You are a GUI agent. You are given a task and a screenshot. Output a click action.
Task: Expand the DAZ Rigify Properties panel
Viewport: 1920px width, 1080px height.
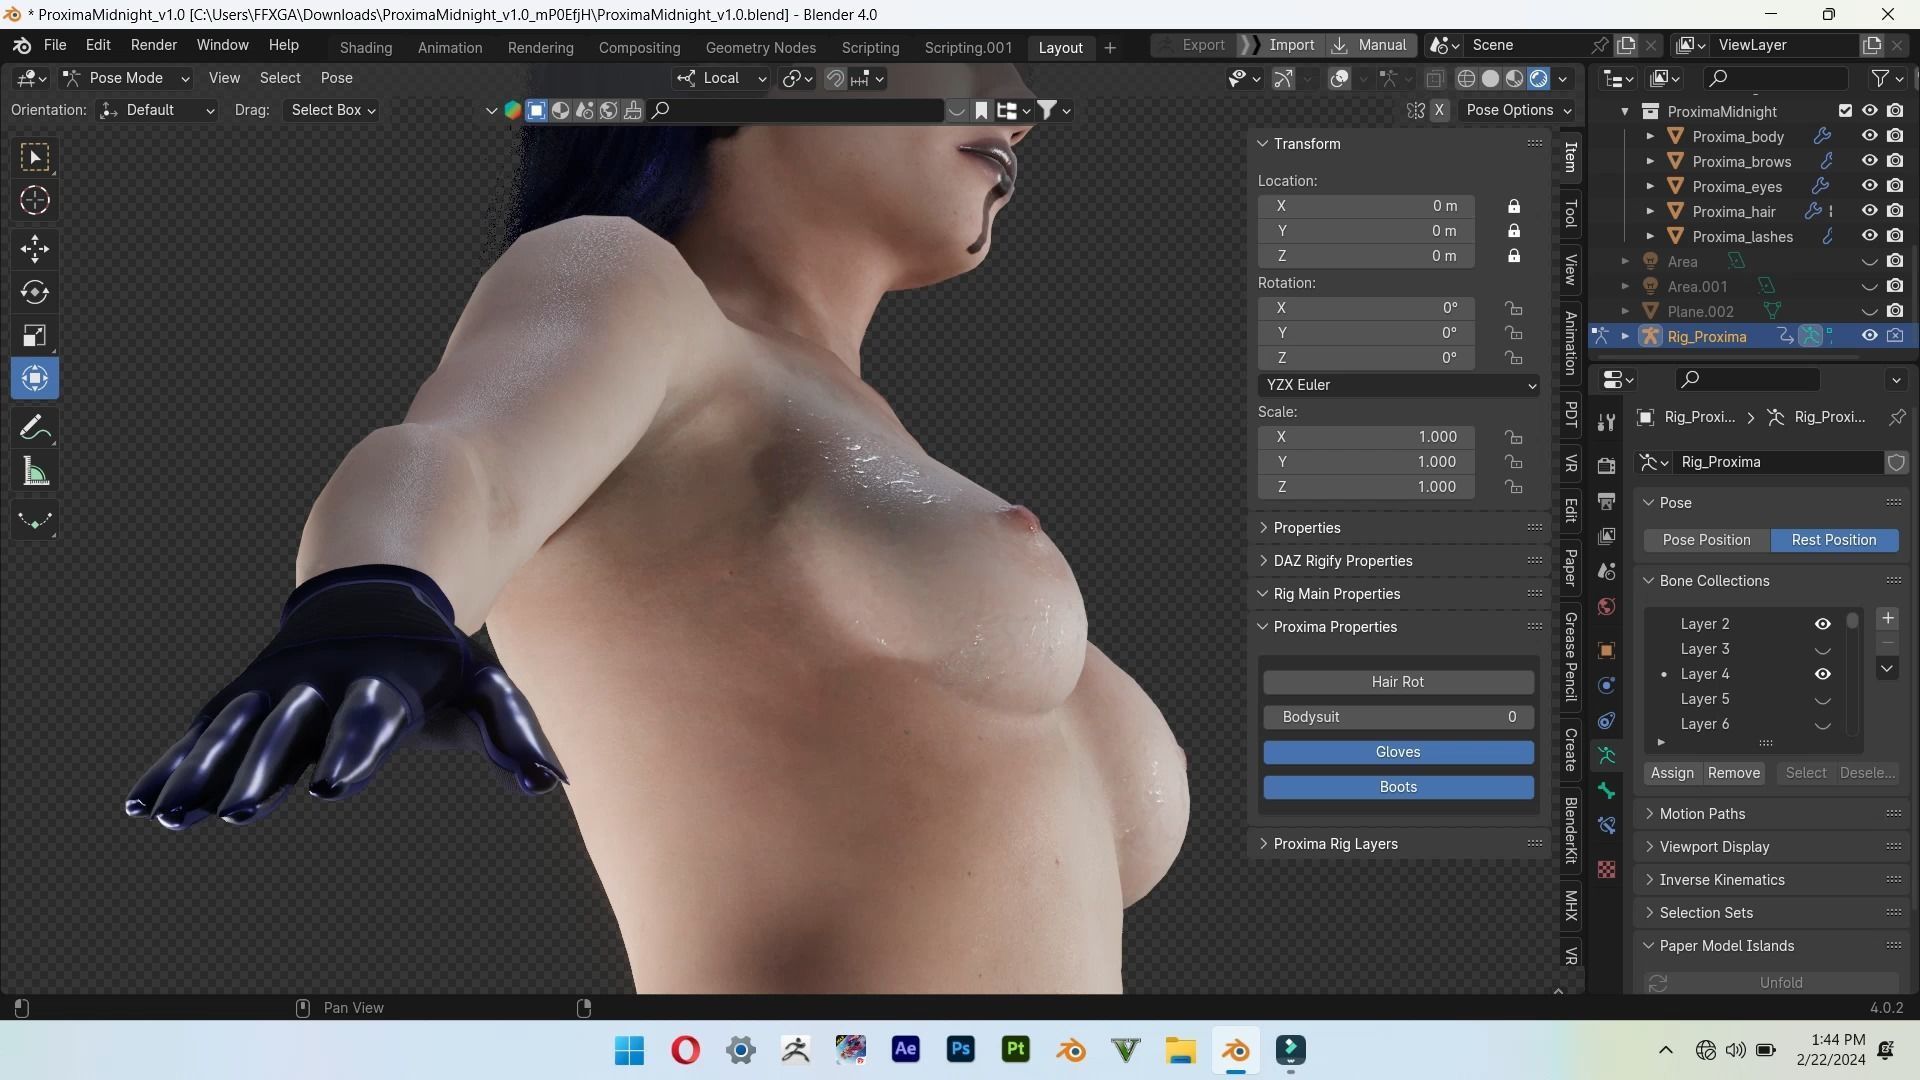(x=1342, y=561)
